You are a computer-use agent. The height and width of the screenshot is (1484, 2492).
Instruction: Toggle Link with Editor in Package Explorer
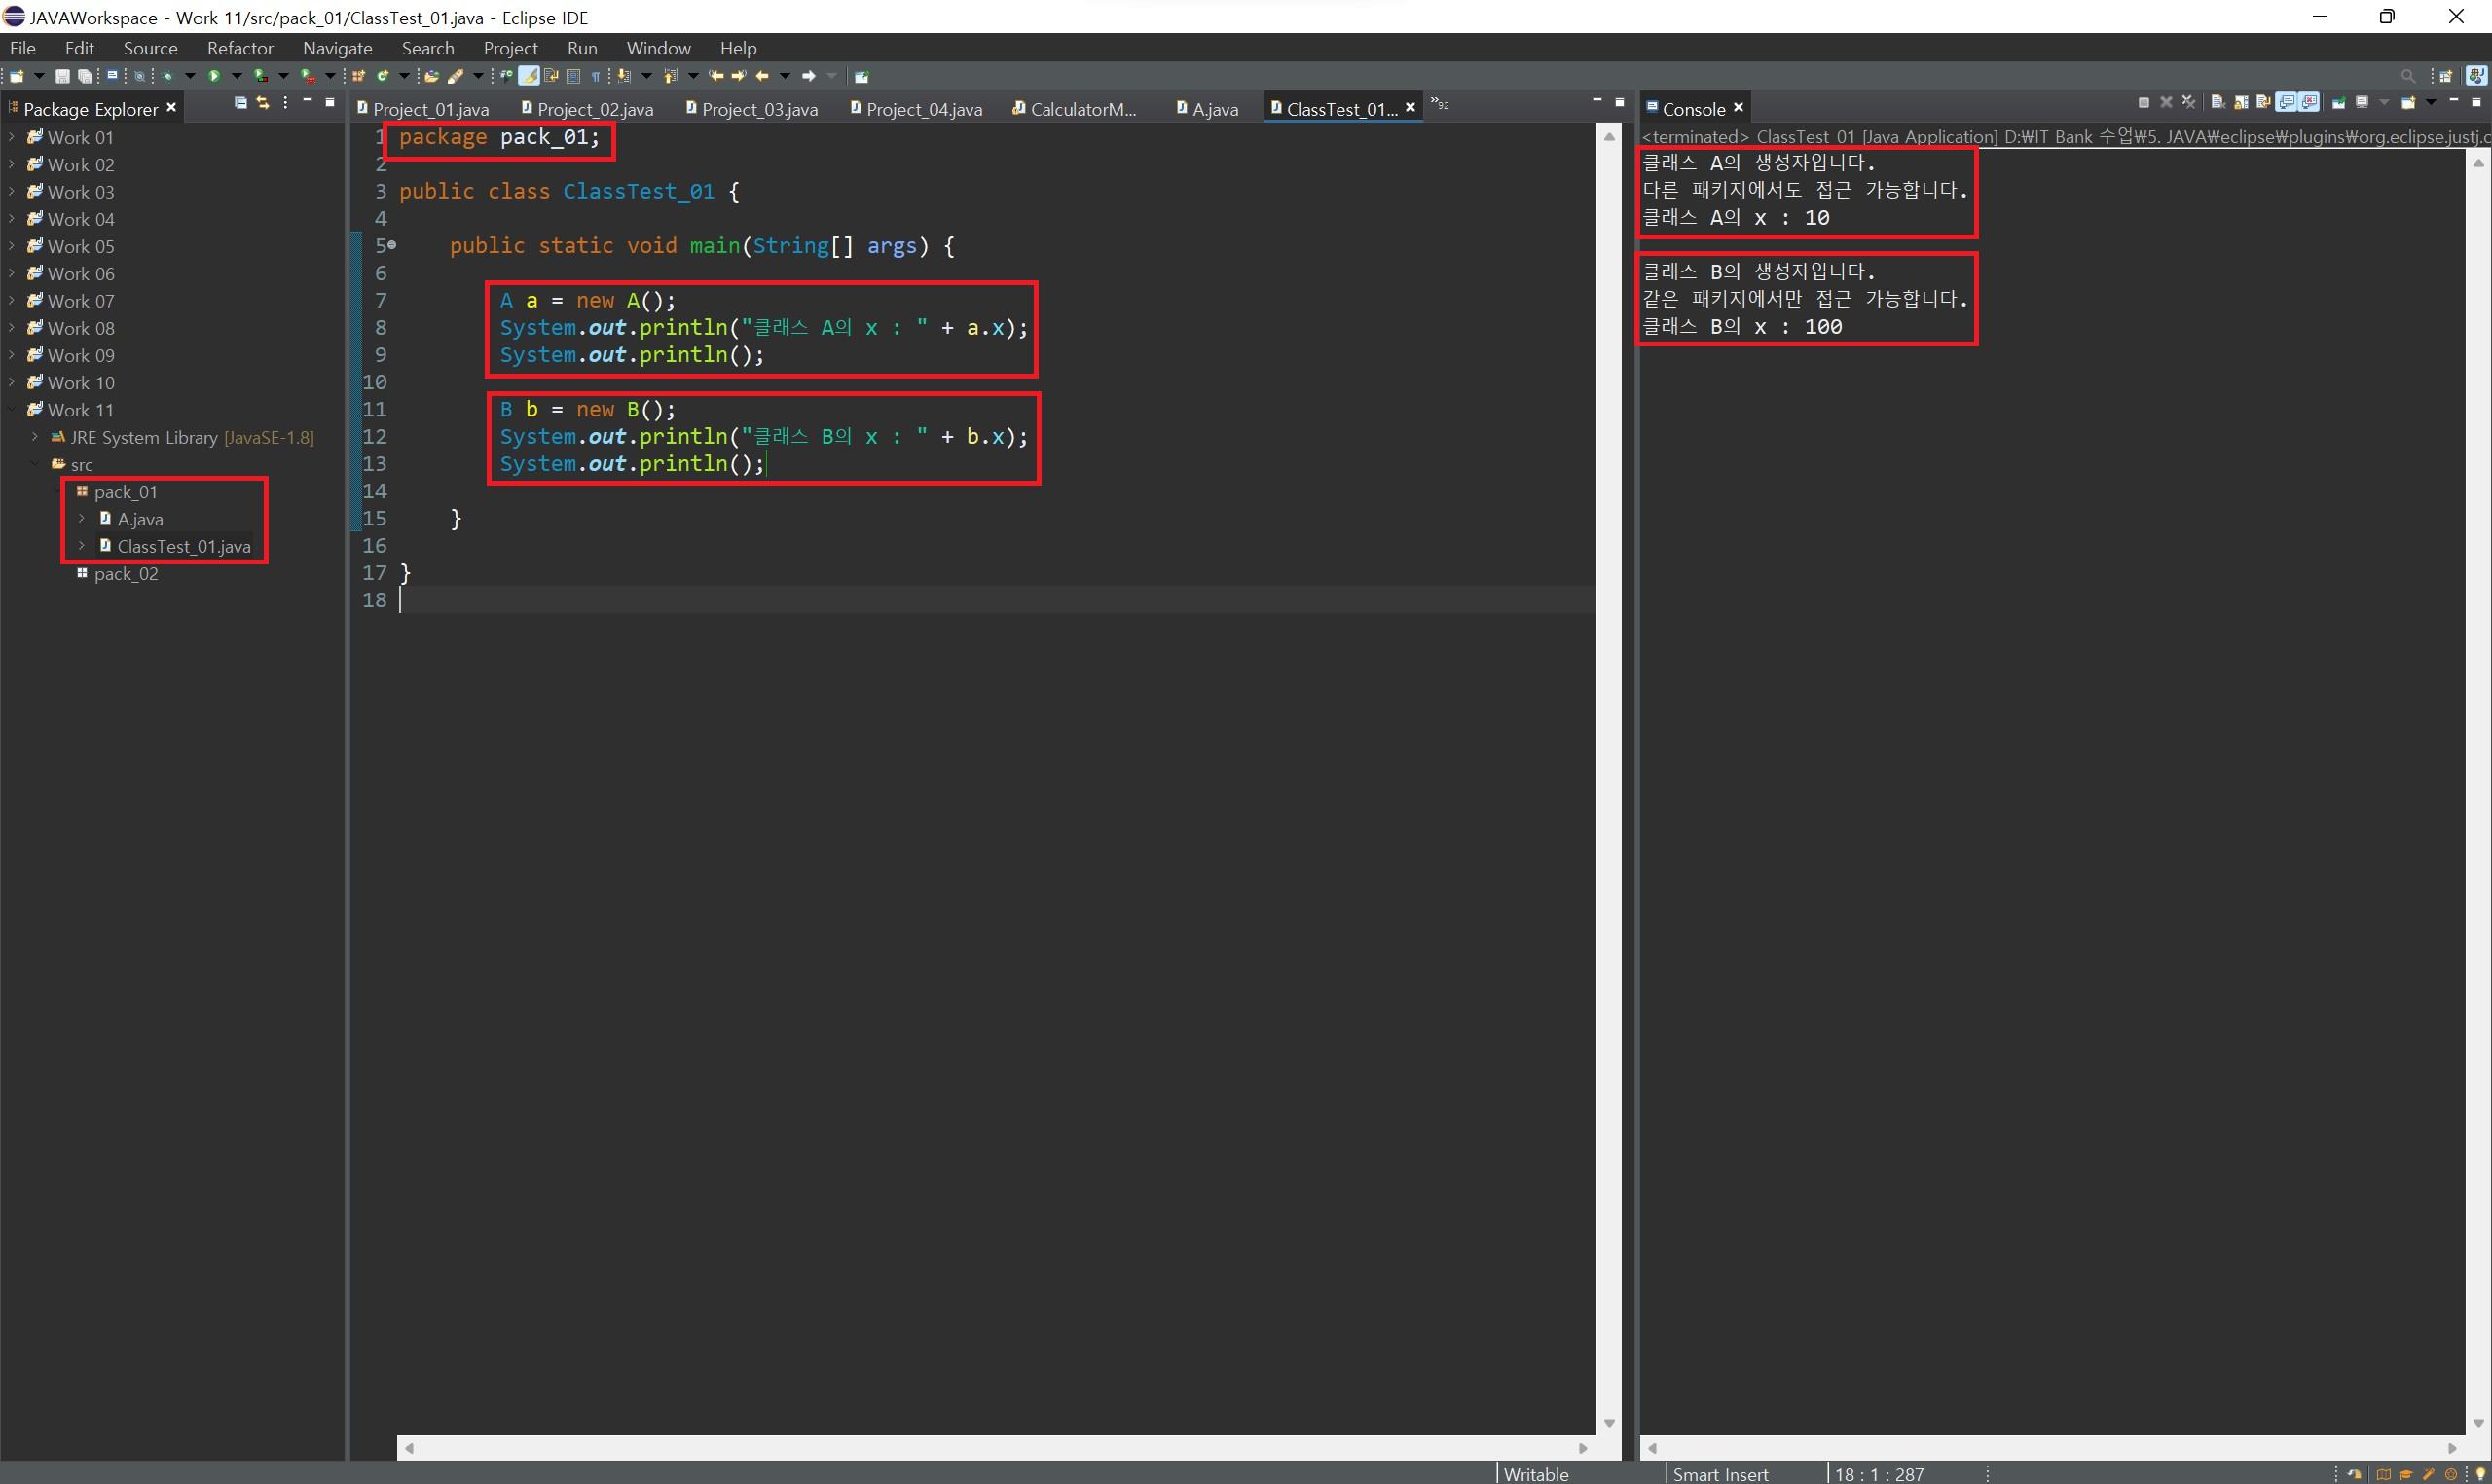coord(263,103)
